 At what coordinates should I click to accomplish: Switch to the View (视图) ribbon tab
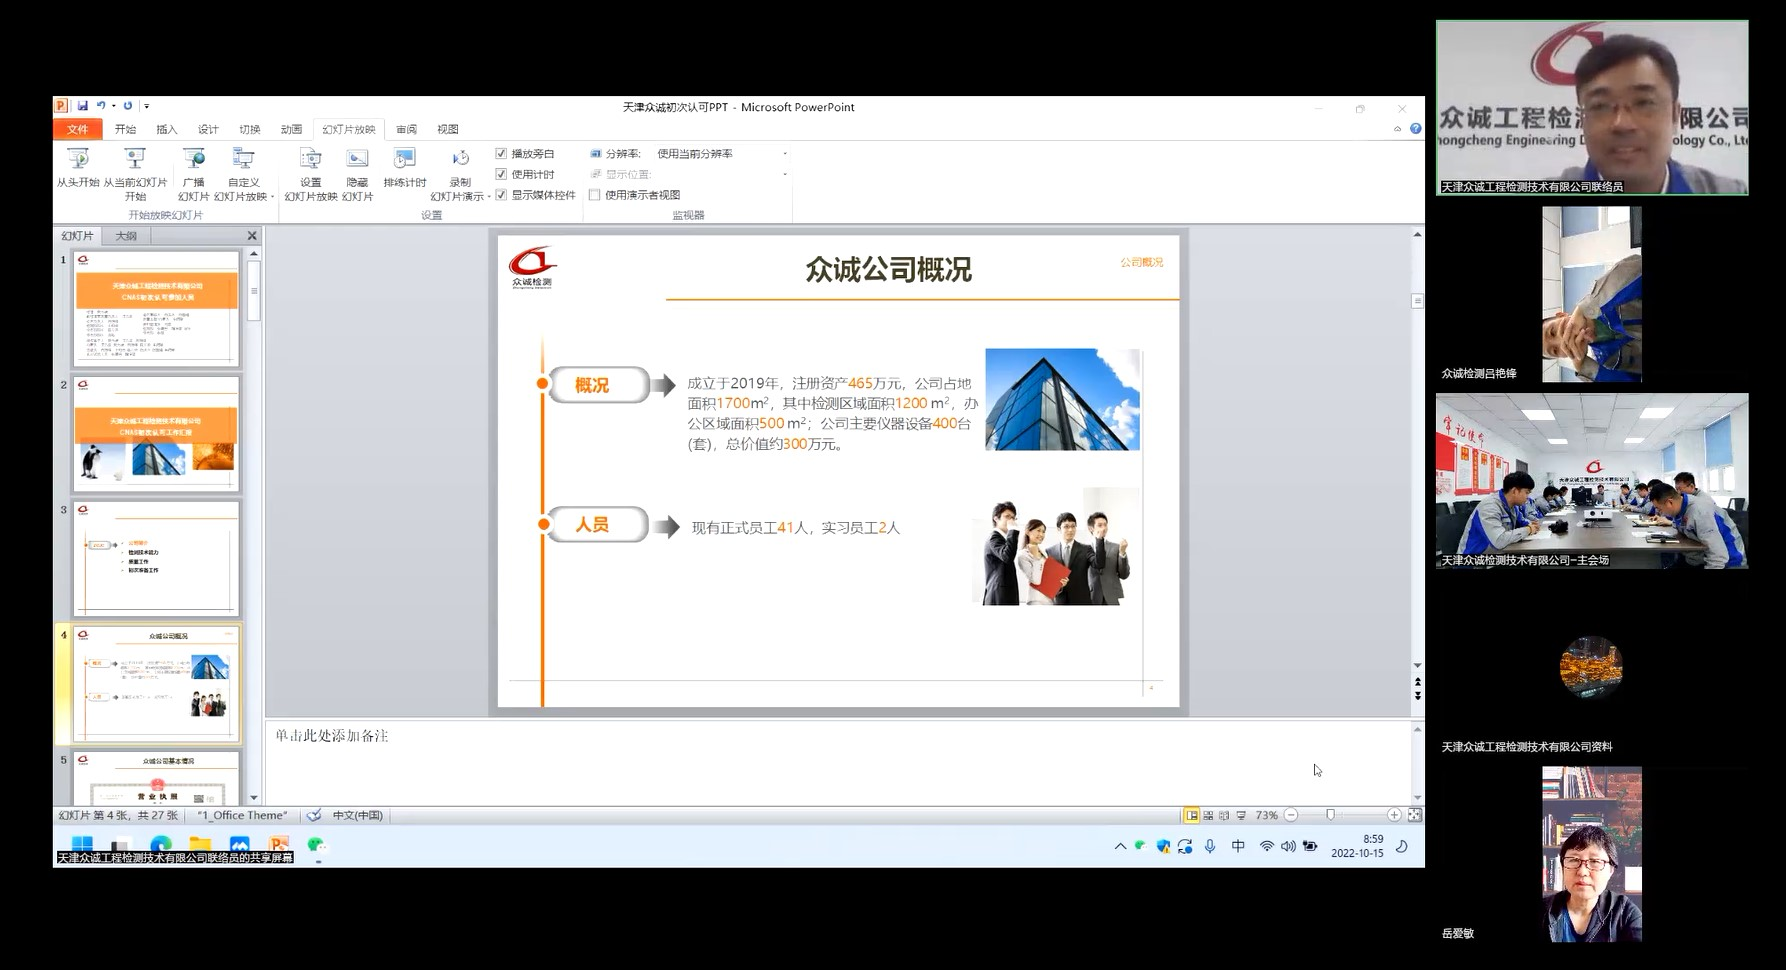448,129
